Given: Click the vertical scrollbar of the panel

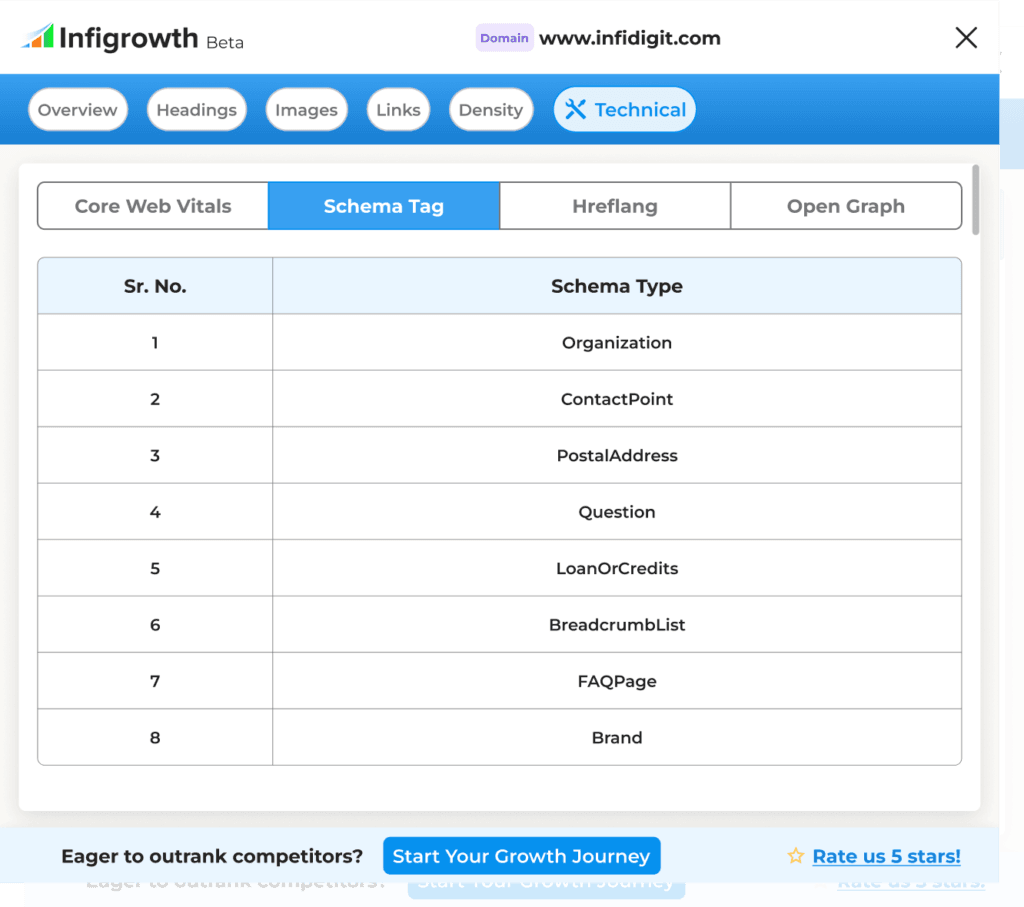Looking at the screenshot, I should 976,200.
